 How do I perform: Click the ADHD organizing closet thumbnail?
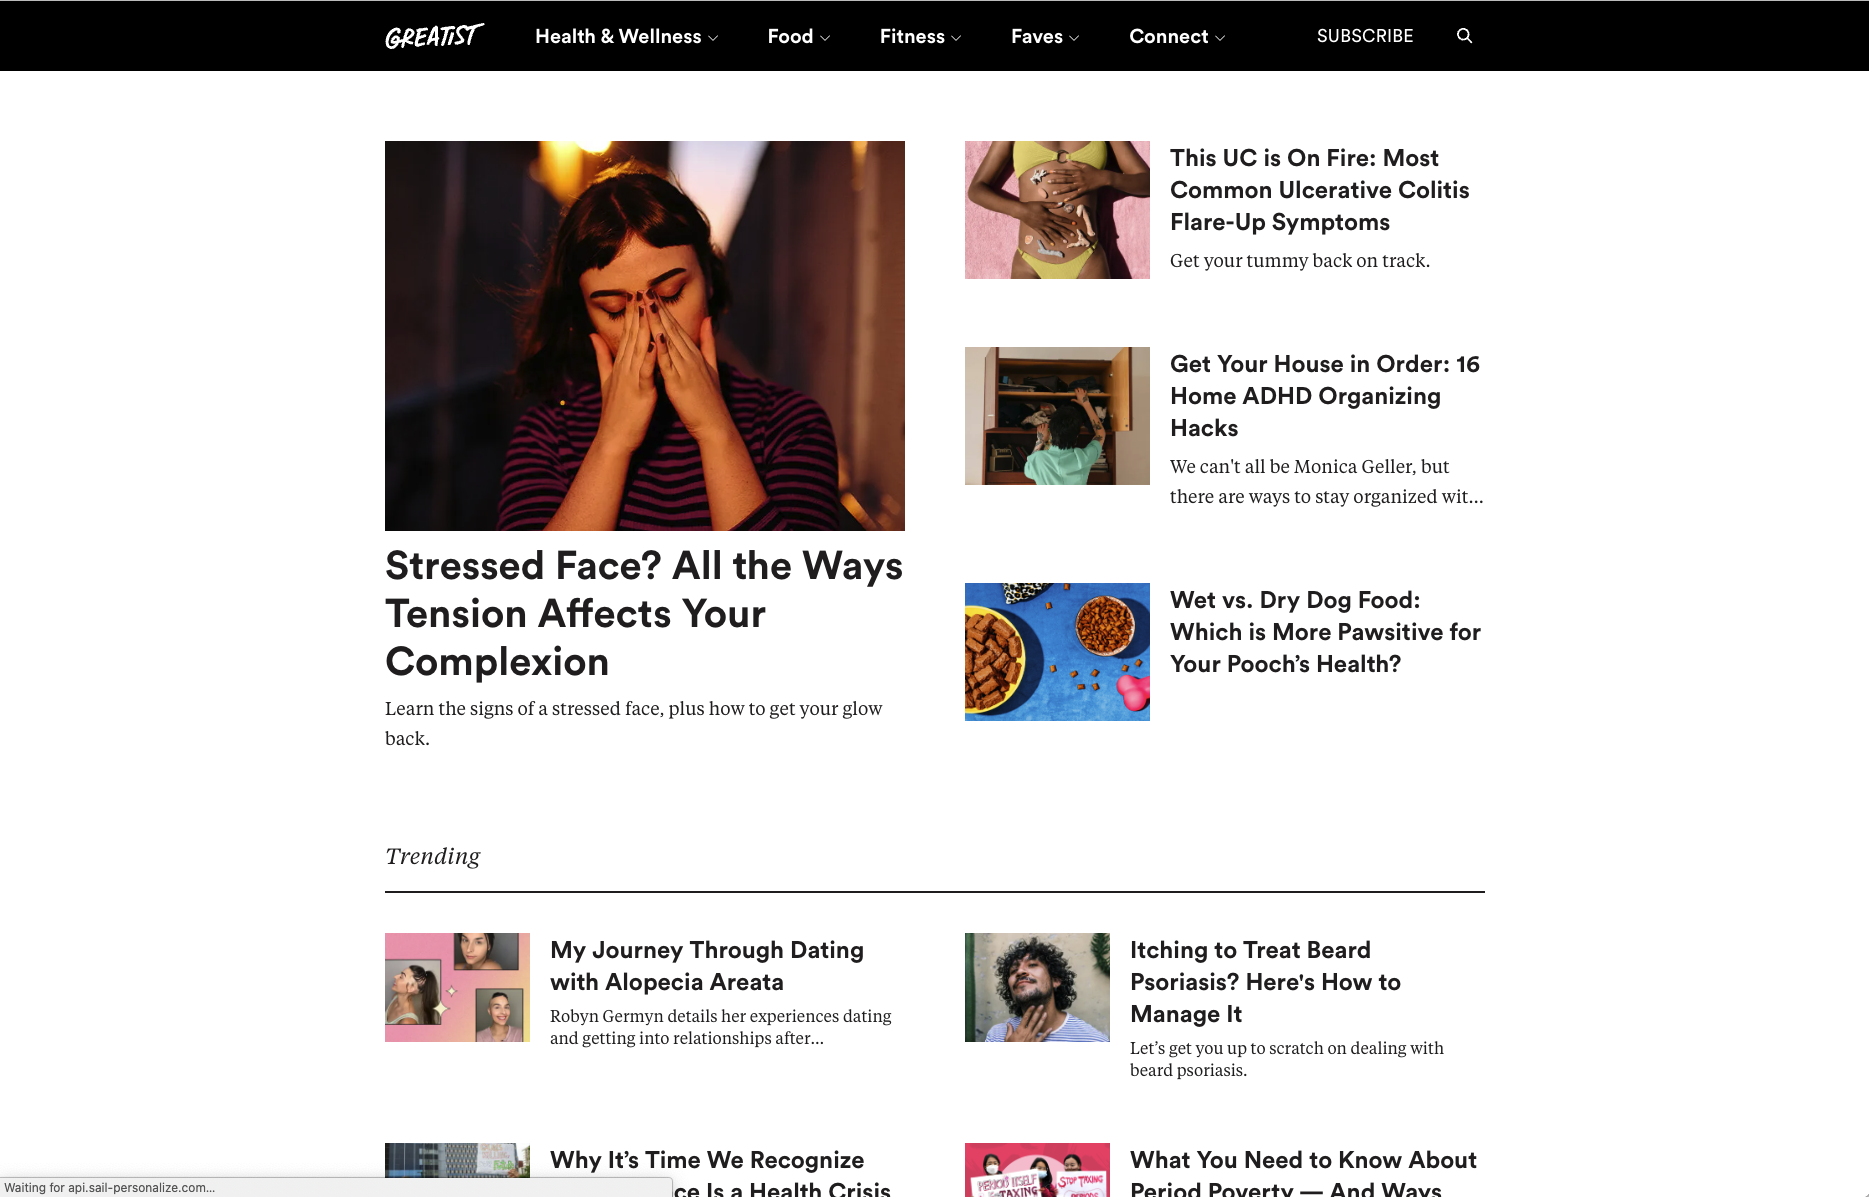click(1057, 416)
